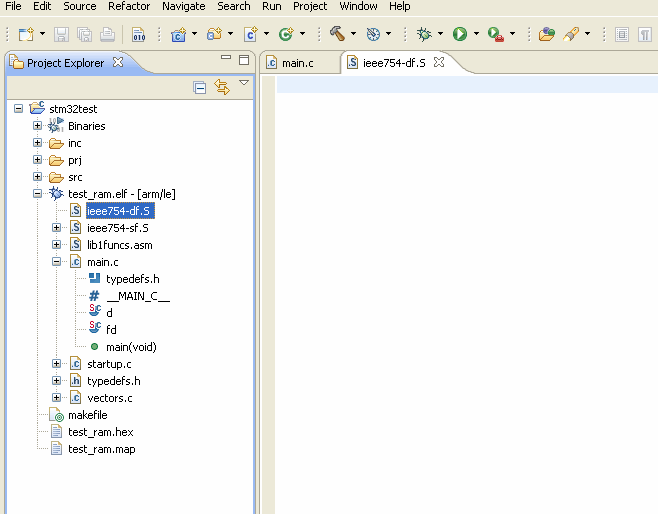
Task: Click the Debug bug icon
Action: point(424,34)
